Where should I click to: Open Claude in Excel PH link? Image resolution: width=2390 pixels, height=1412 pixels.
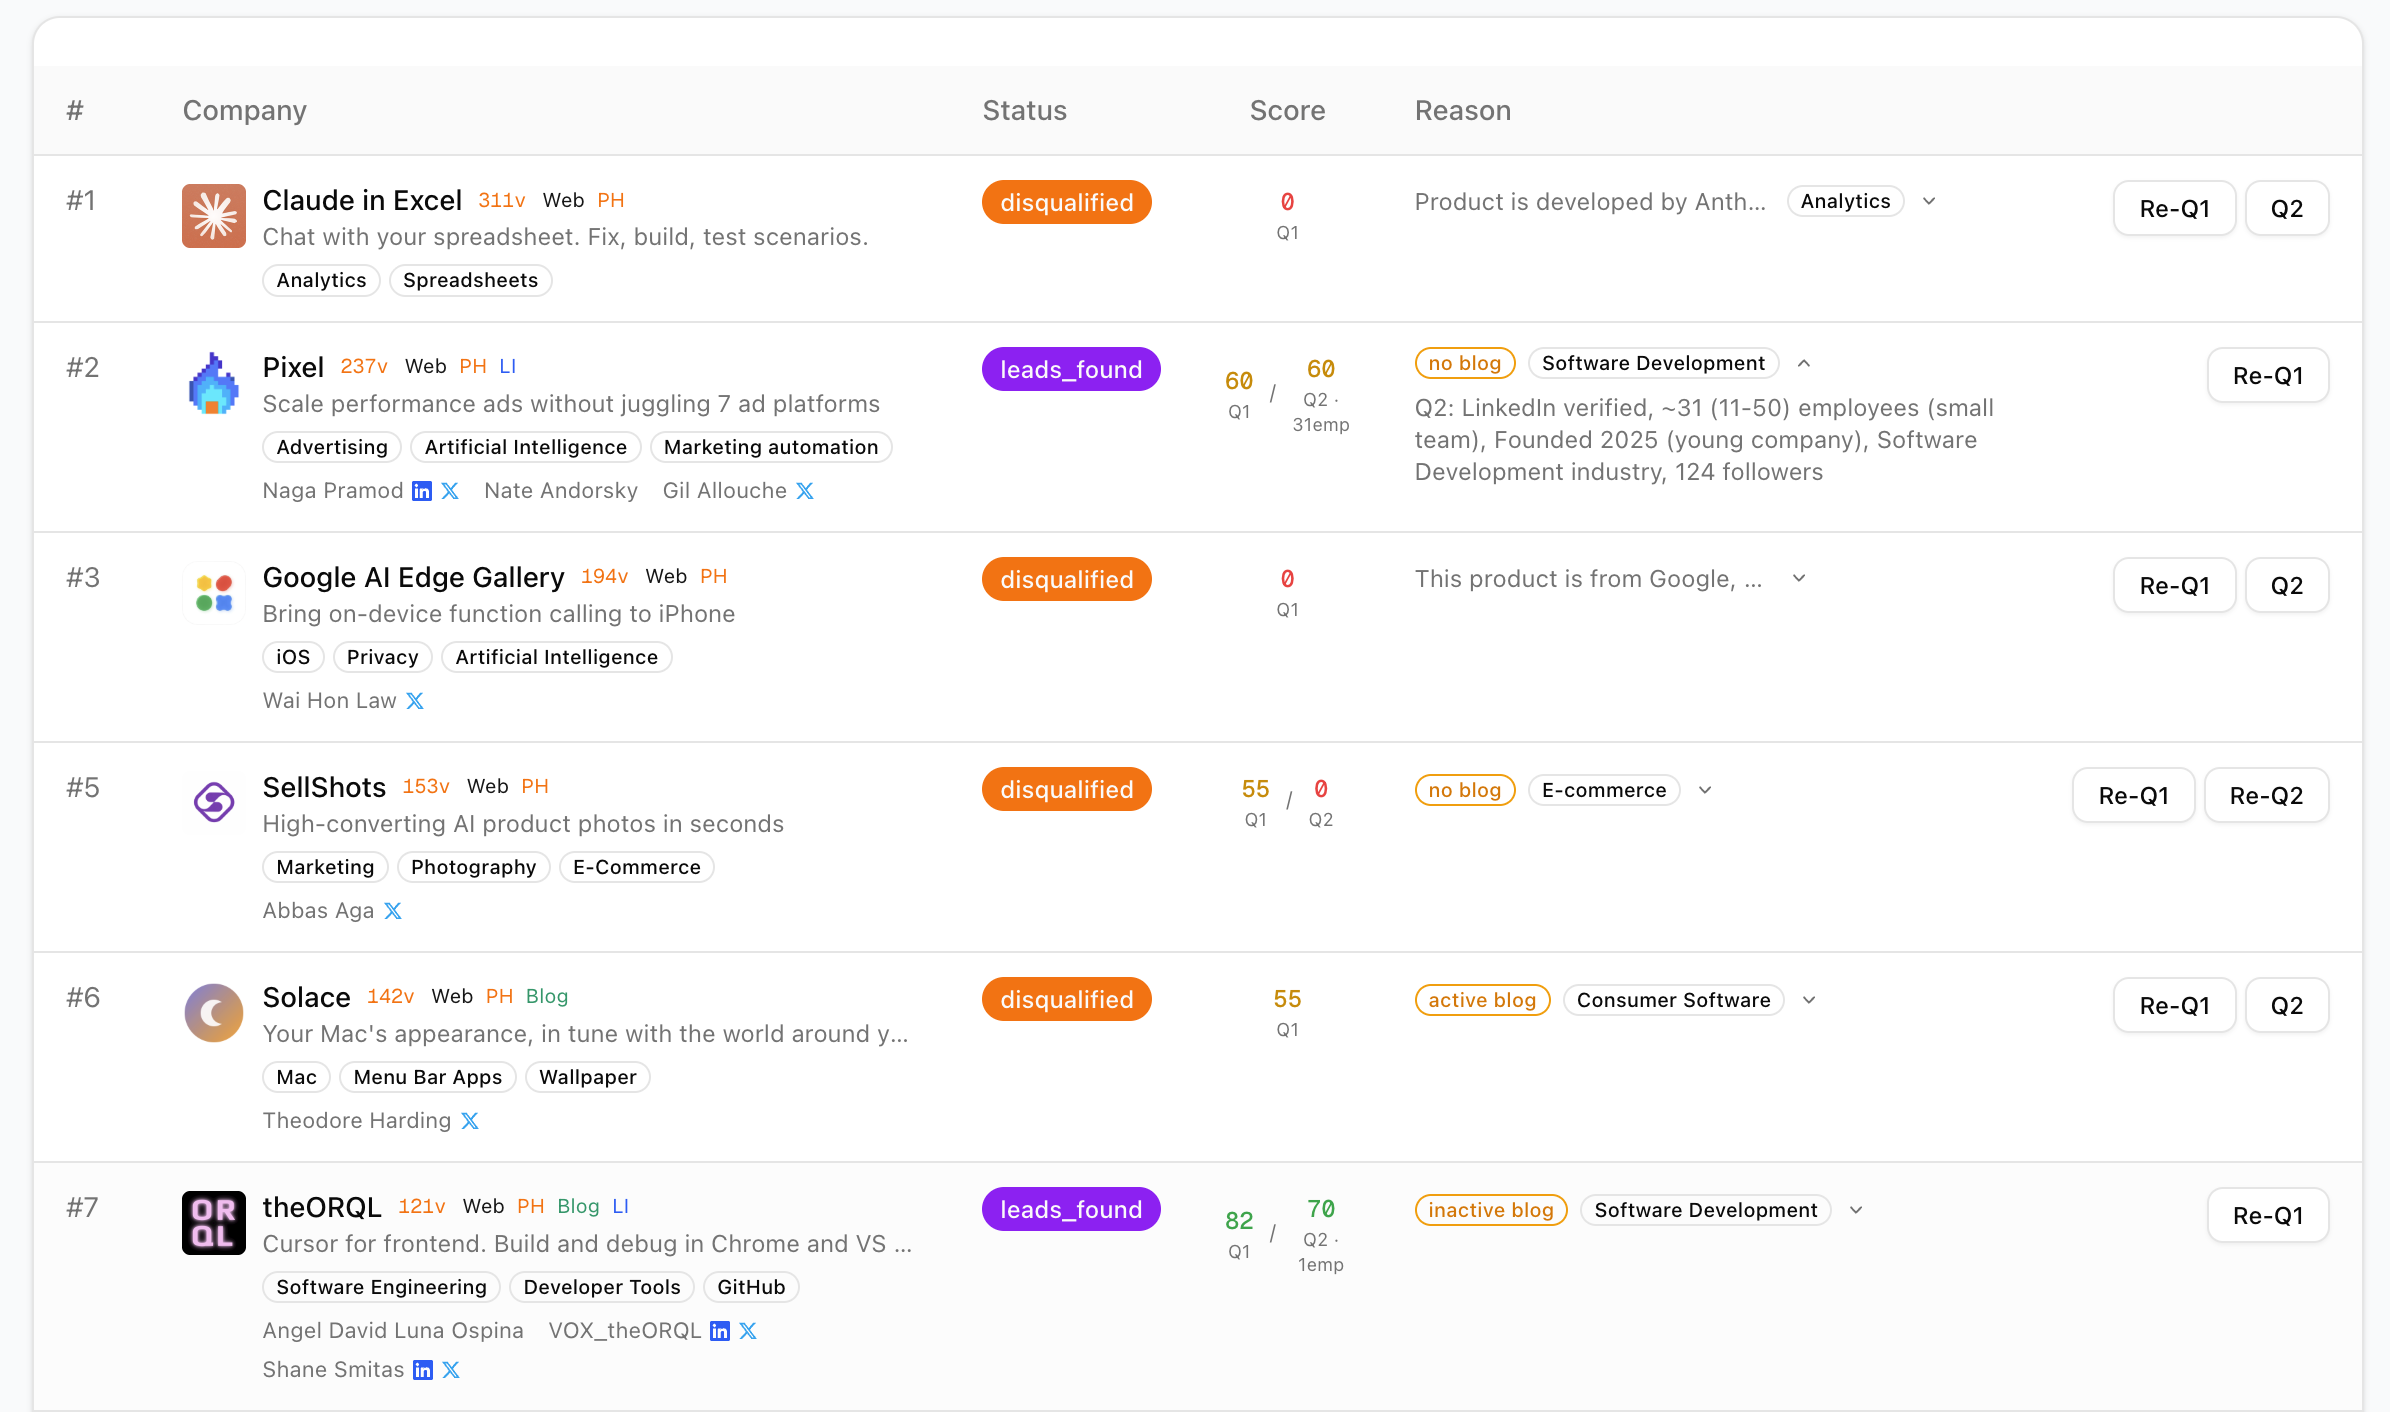611,200
